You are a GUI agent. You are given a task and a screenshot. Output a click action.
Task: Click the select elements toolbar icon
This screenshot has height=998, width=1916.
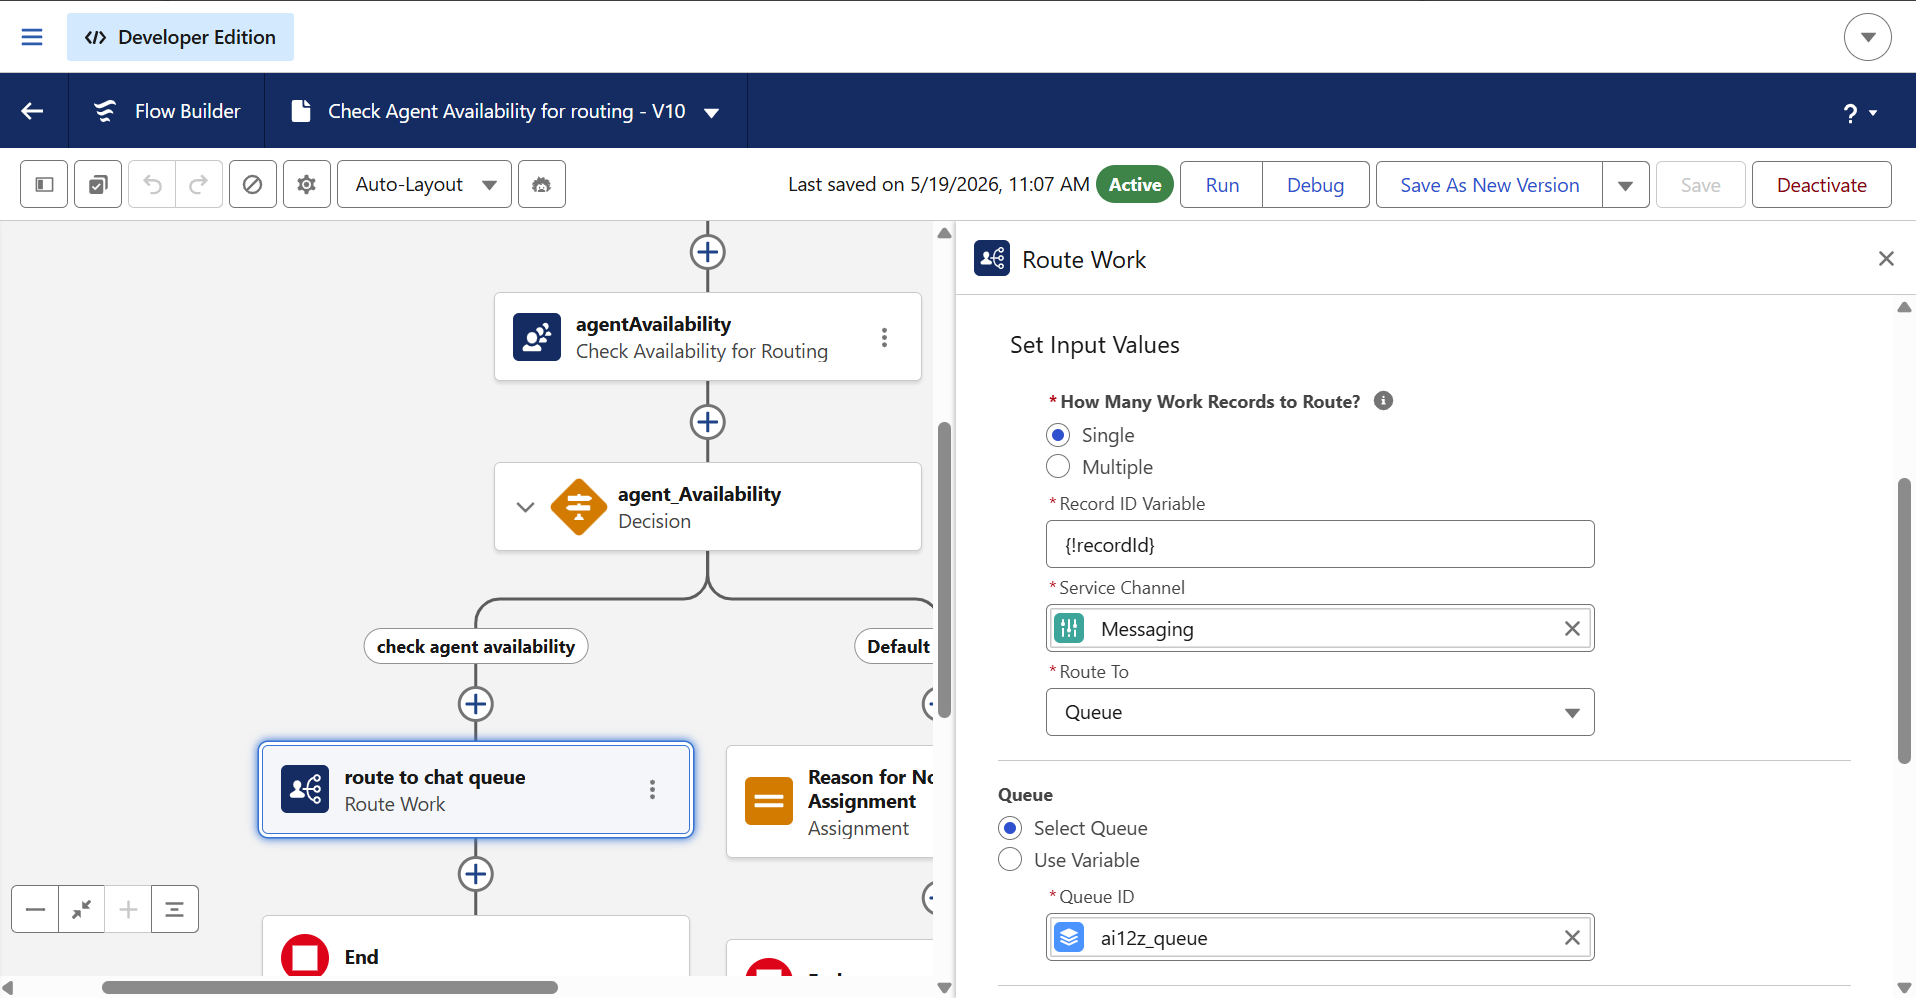pos(98,184)
